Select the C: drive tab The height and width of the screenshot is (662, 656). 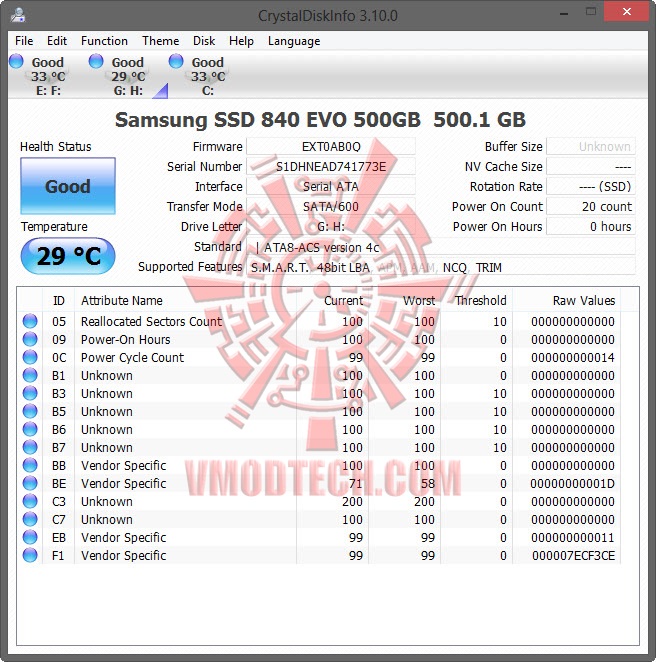[208, 76]
